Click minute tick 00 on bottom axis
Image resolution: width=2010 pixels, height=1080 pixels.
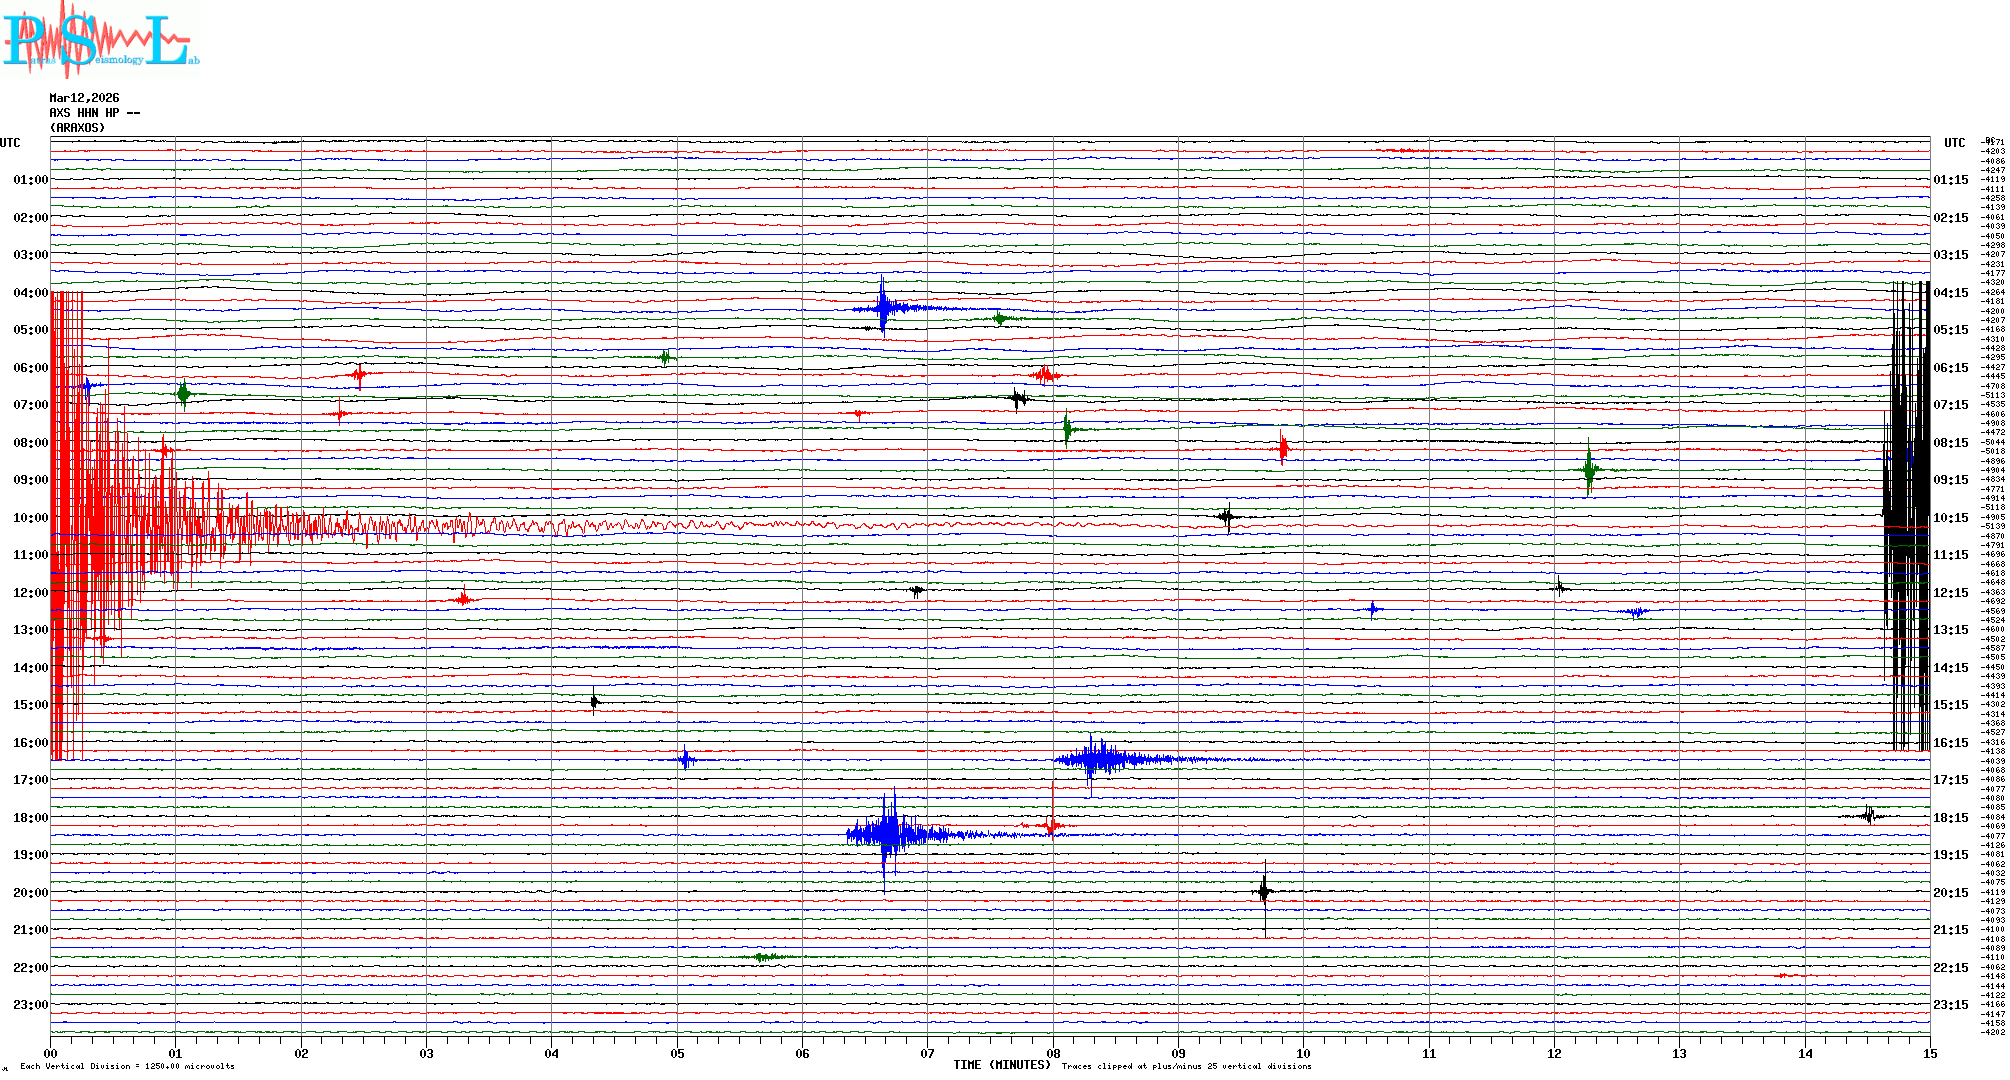pyautogui.click(x=51, y=1053)
